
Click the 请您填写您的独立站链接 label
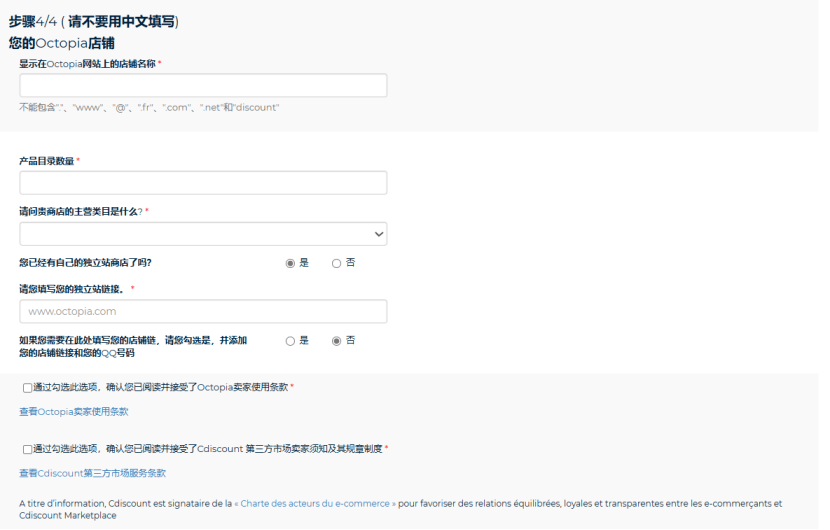(72, 289)
